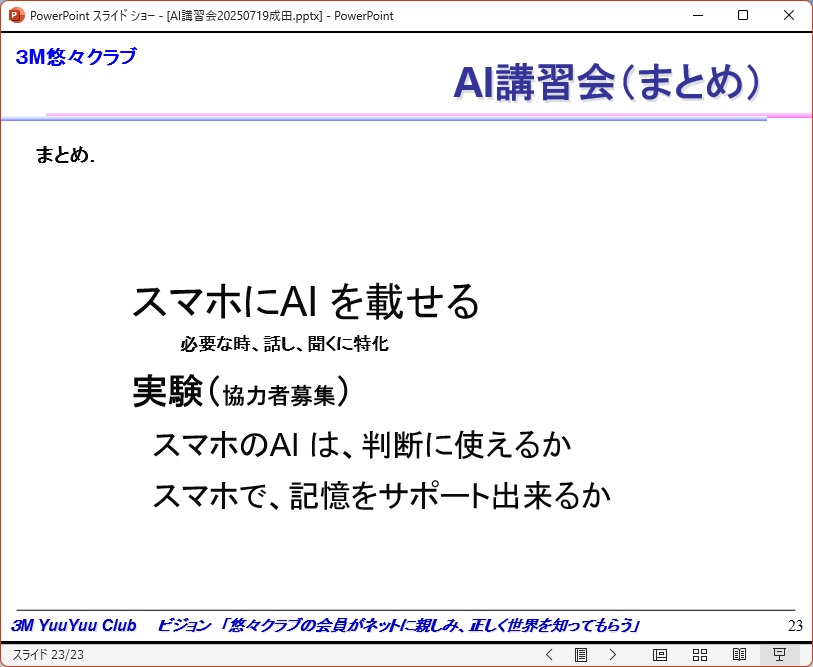
Task: Close the PowerPoint slide show window
Action: pos(789,15)
